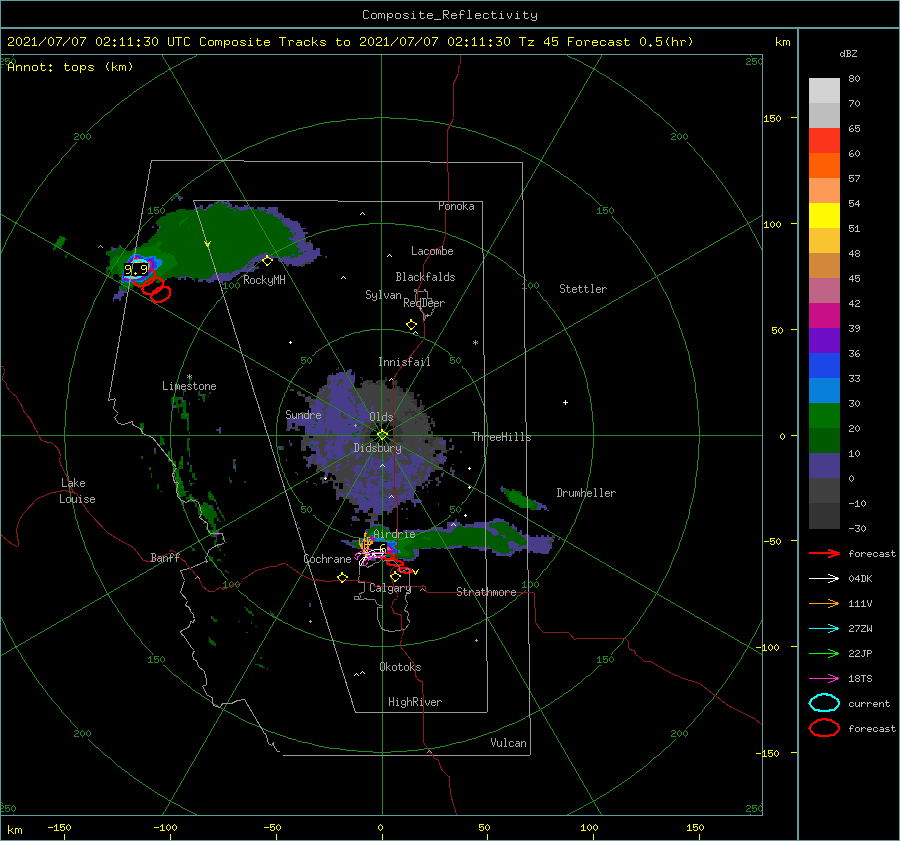The image size is (900, 841).
Task: Click the Composite_Reflectivity title
Action: (449, 15)
